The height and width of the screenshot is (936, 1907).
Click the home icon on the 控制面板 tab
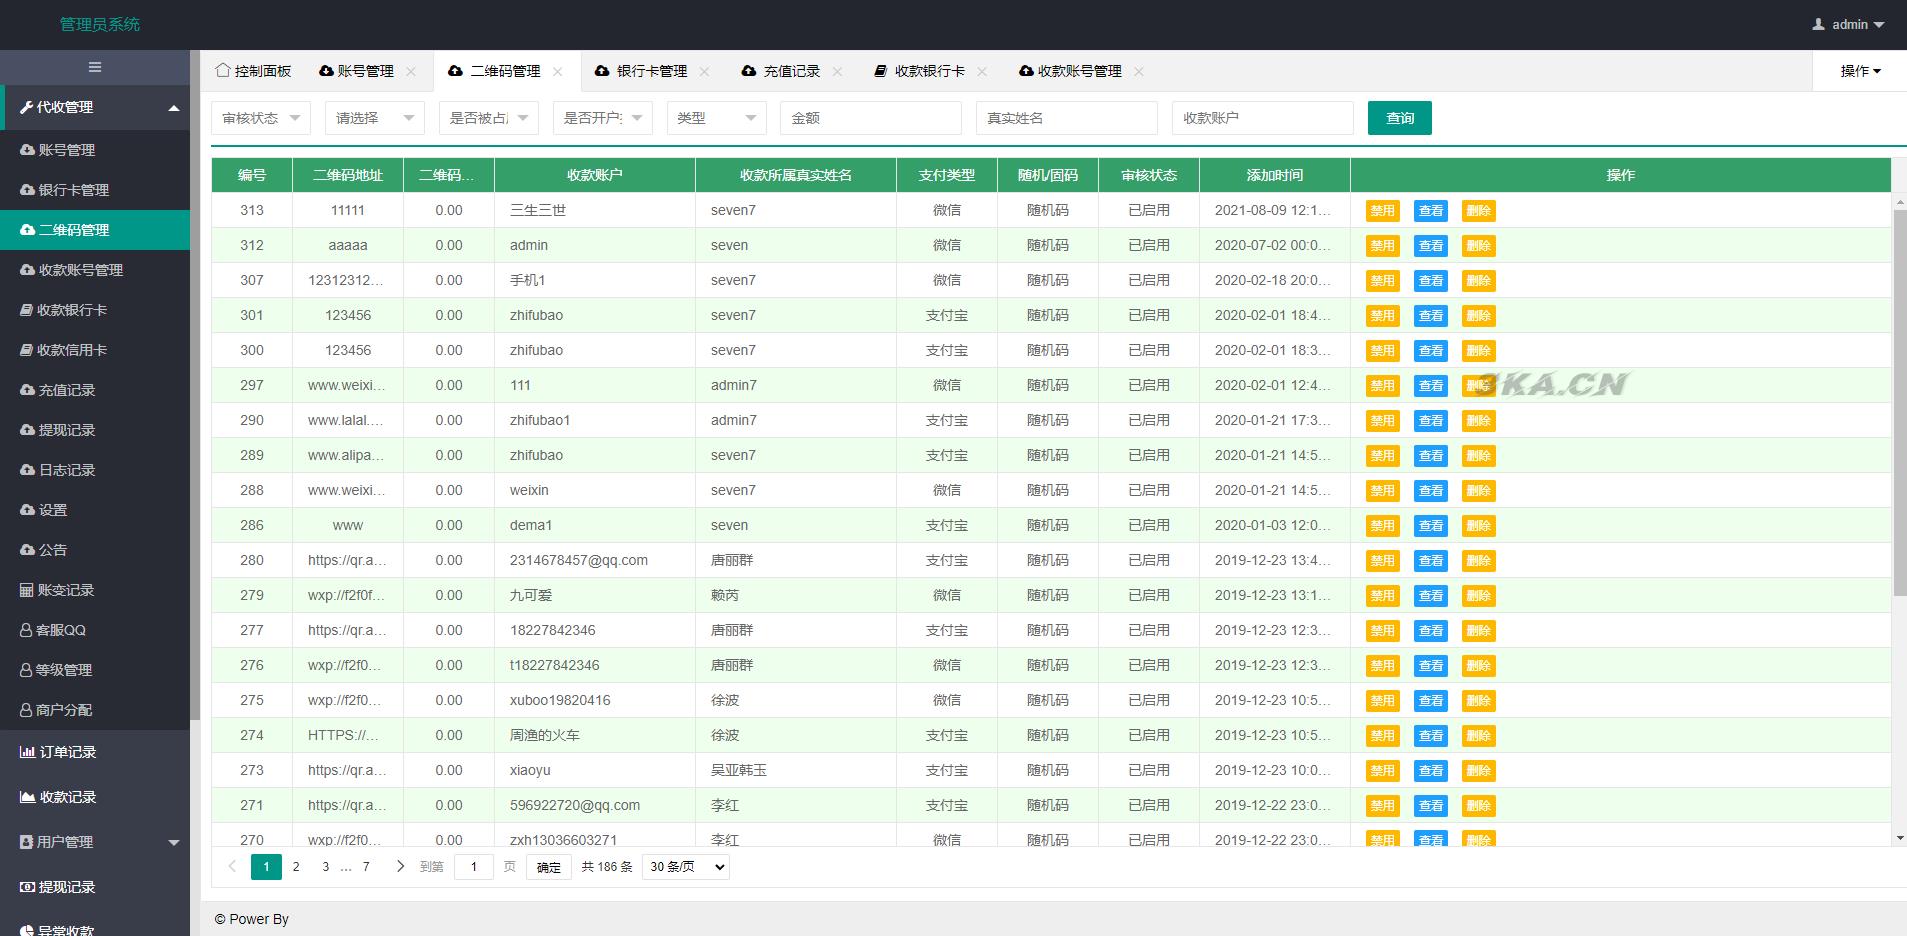tap(223, 70)
